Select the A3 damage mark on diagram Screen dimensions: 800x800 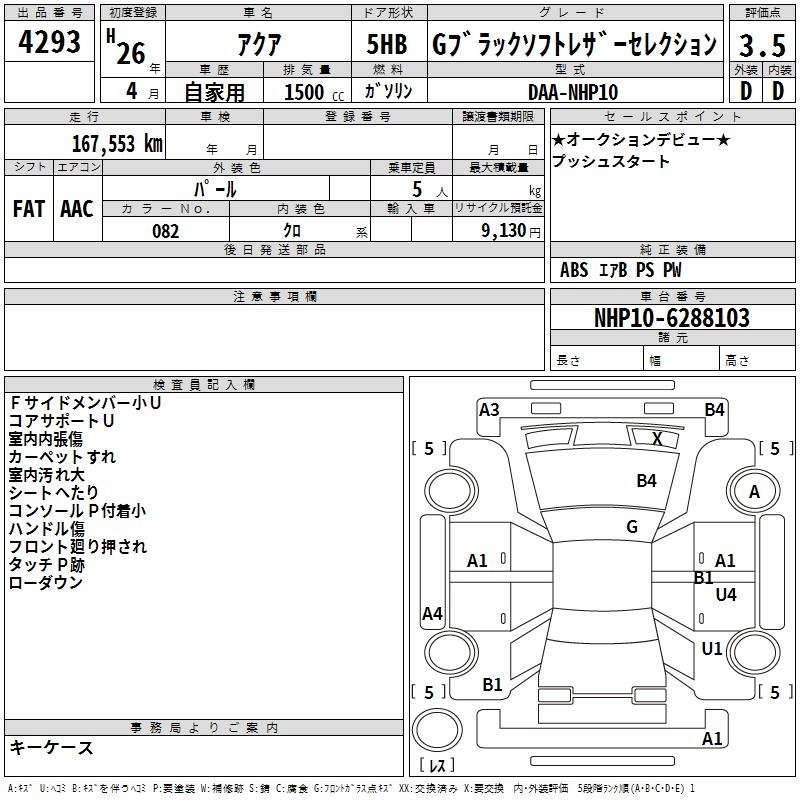click(489, 410)
